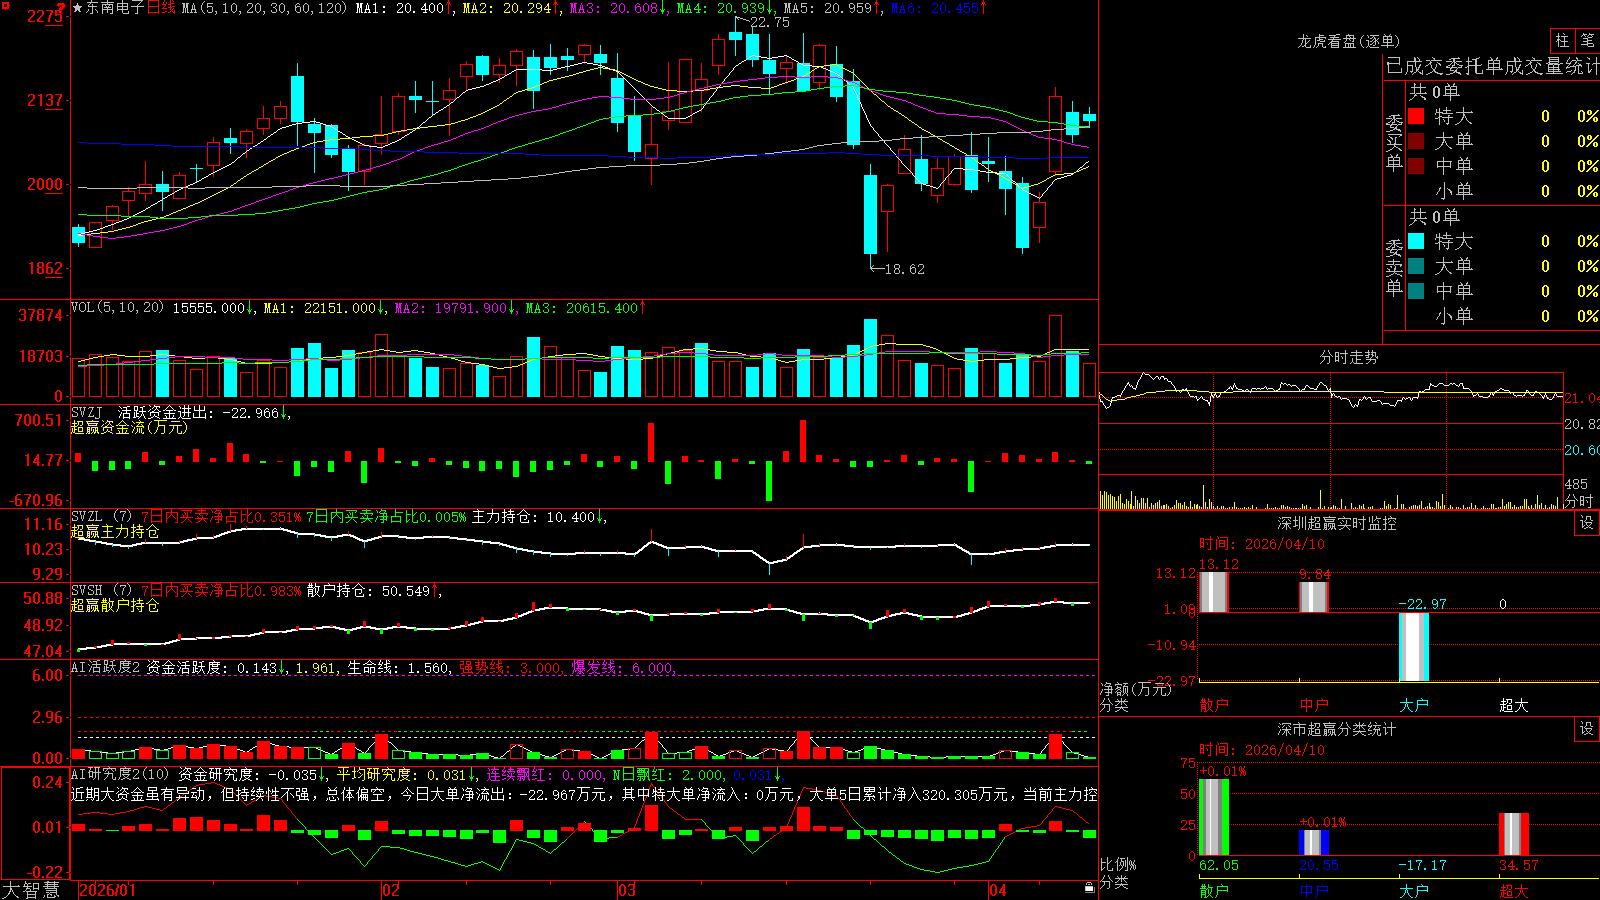Click the dark red 委买单 中单 swatch
Image resolution: width=1600 pixels, height=900 pixels.
(1416, 165)
